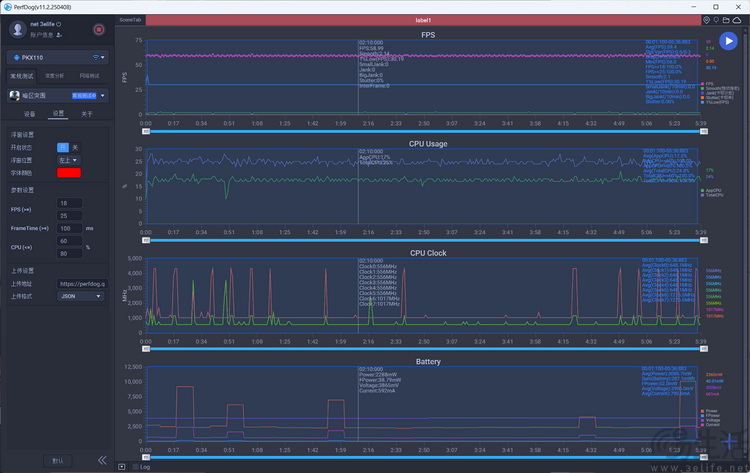Switch floating window state to 关
This screenshot has width=750, height=473.
(x=75, y=147)
